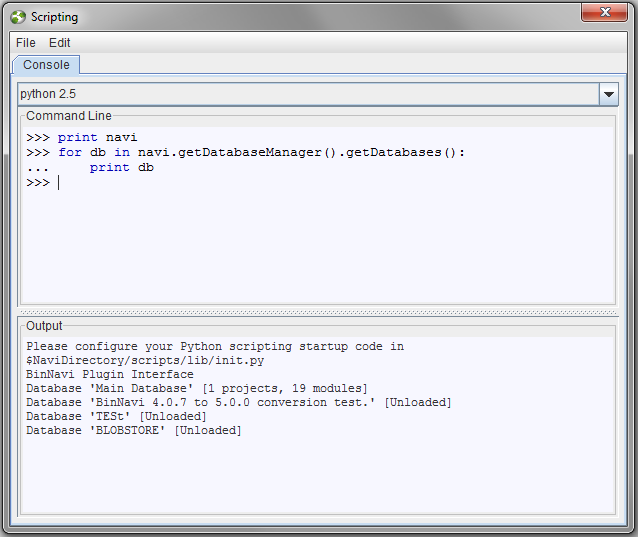Viewport: 638px width, 537px height.
Task: Select the Console tab
Action: (46, 65)
